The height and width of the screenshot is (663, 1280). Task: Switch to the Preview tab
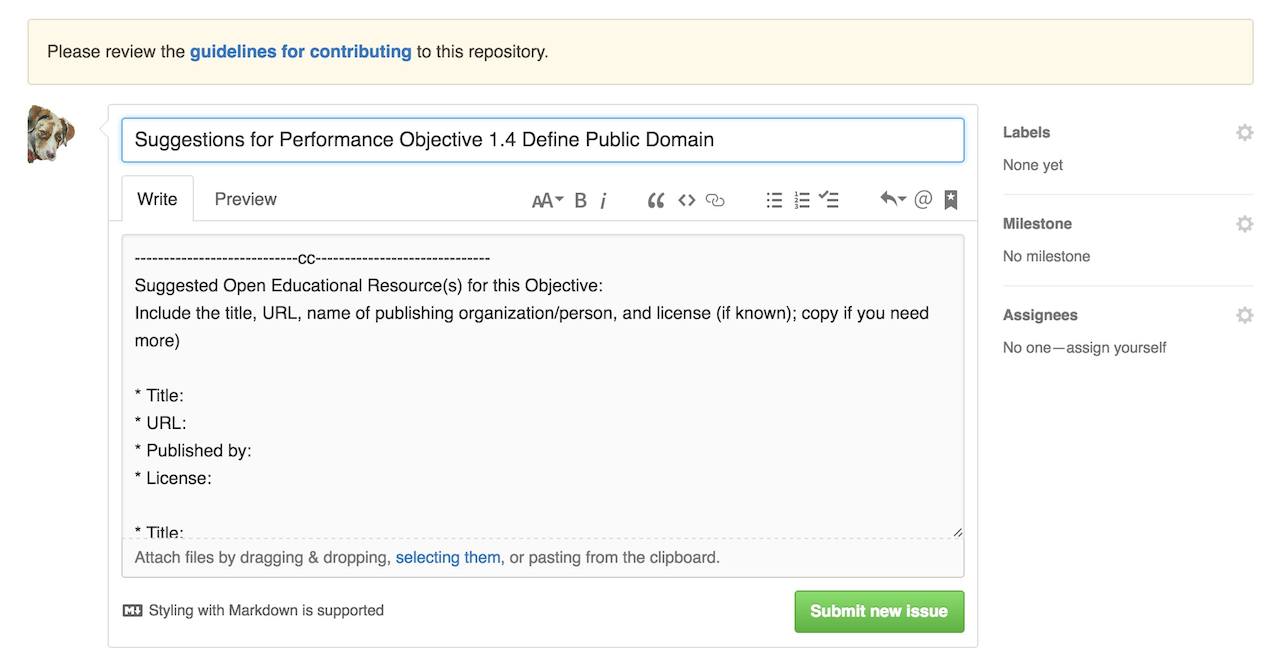tap(245, 199)
